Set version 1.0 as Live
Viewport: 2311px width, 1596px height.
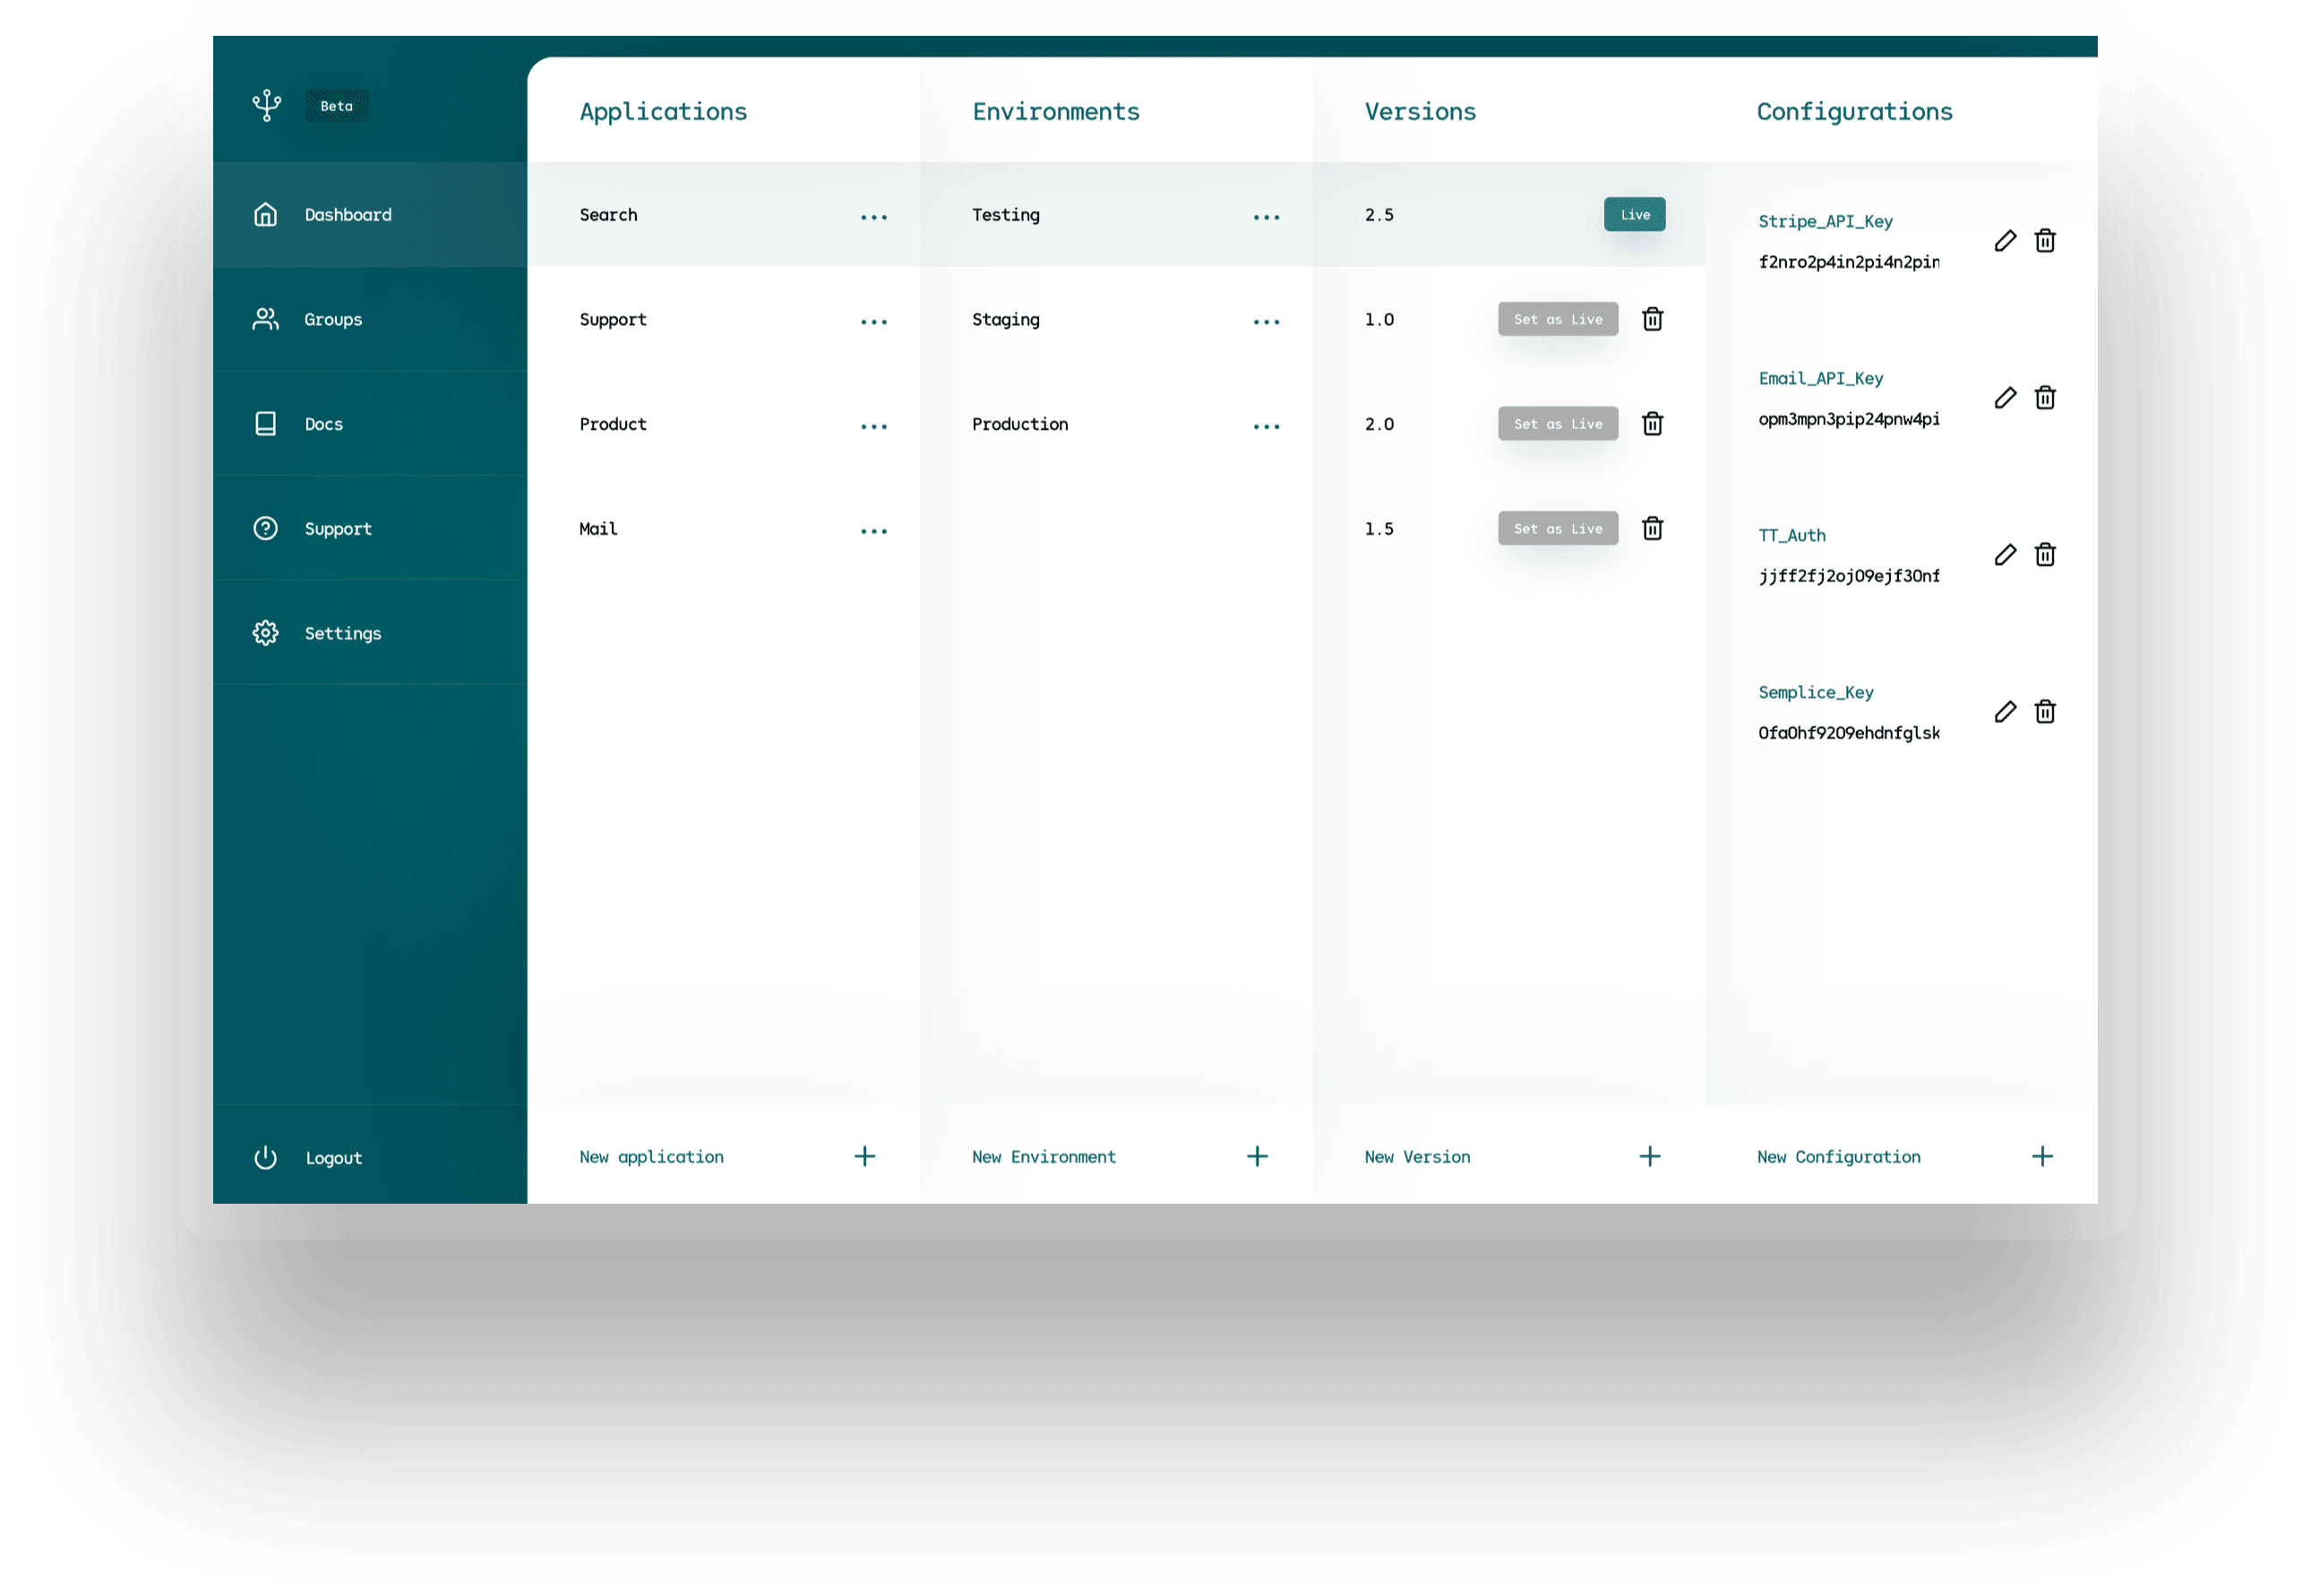pyautogui.click(x=1557, y=319)
